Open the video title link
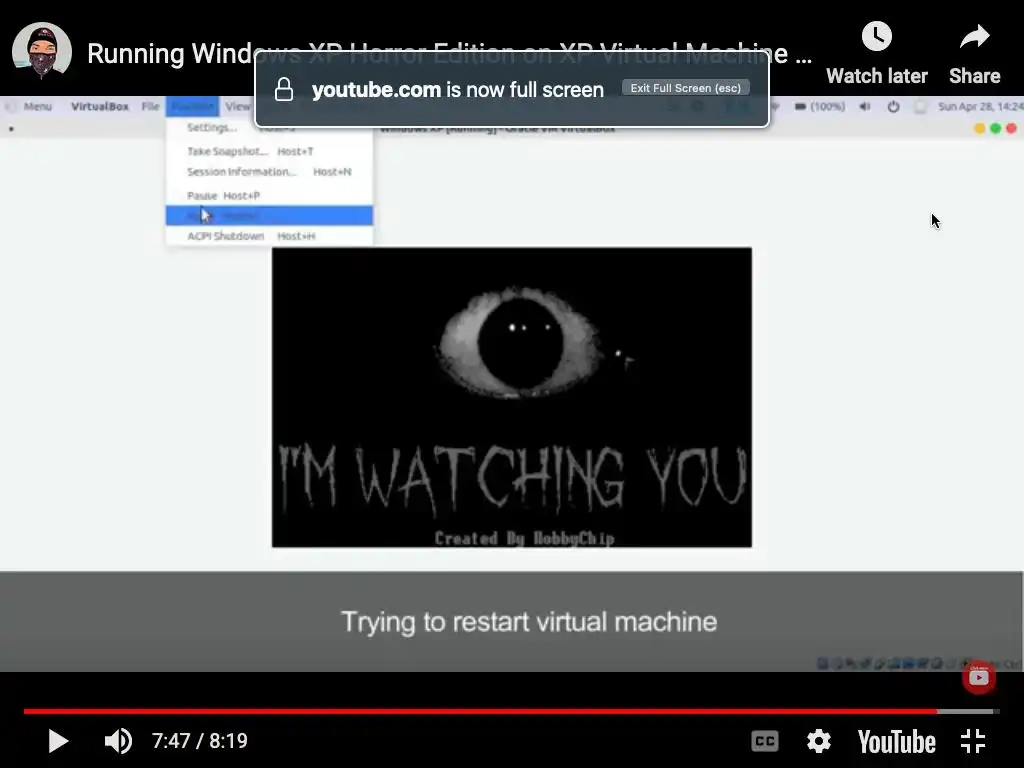The height and width of the screenshot is (768, 1024). (x=449, y=54)
